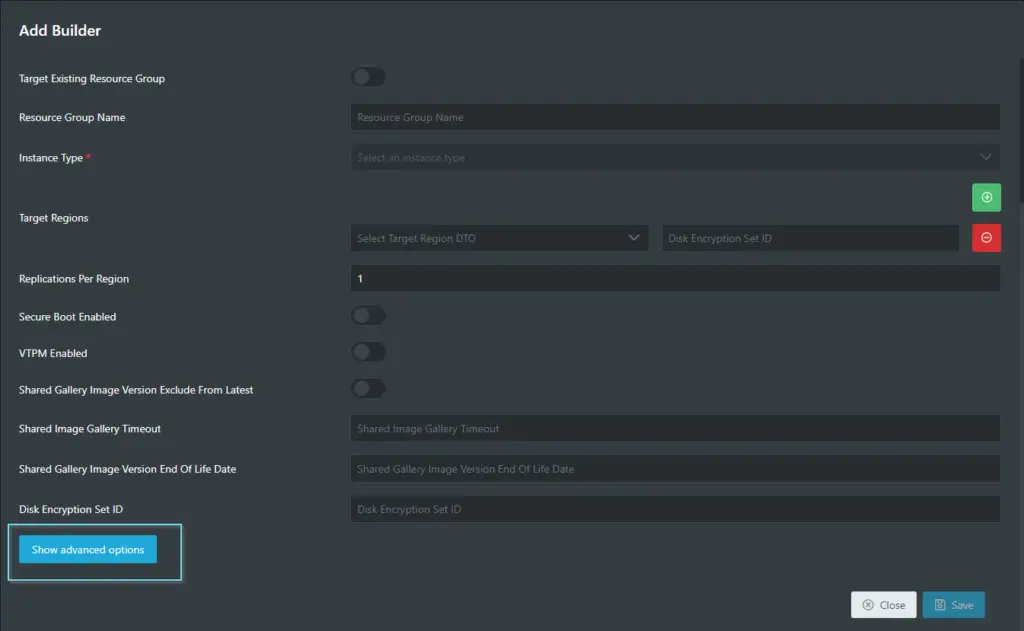
Task: Toggle Shared Gallery Image Version Exclude From Latest
Action: point(368,389)
